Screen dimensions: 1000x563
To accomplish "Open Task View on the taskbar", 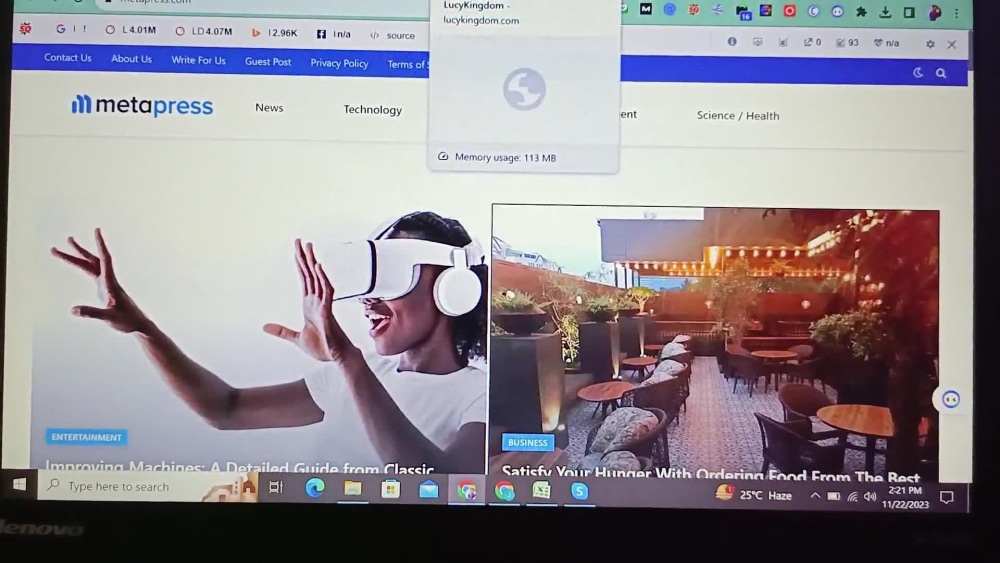I will pyautogui.click(x=276, y=488).
